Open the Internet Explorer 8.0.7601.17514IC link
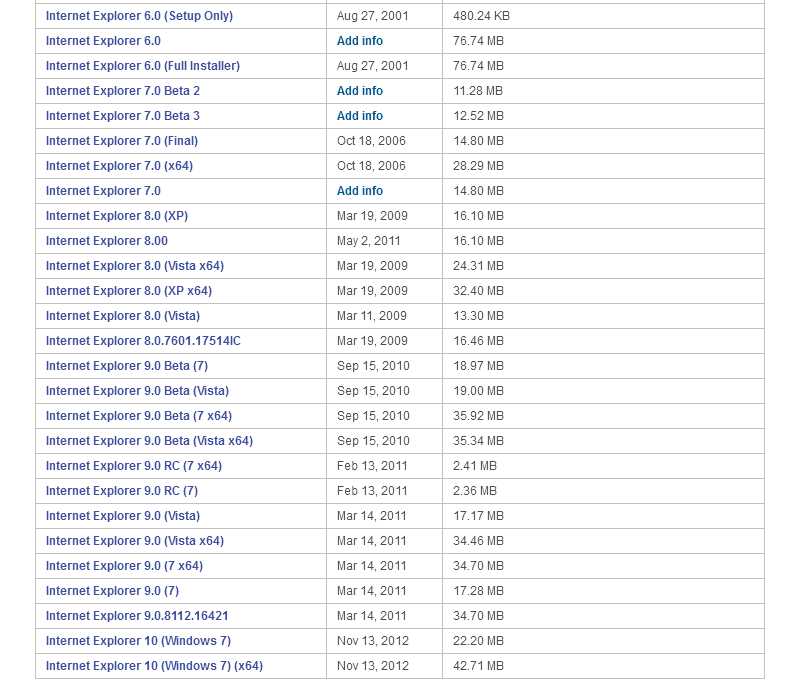Viewport: 809px width, 695px height. point(143,341)
